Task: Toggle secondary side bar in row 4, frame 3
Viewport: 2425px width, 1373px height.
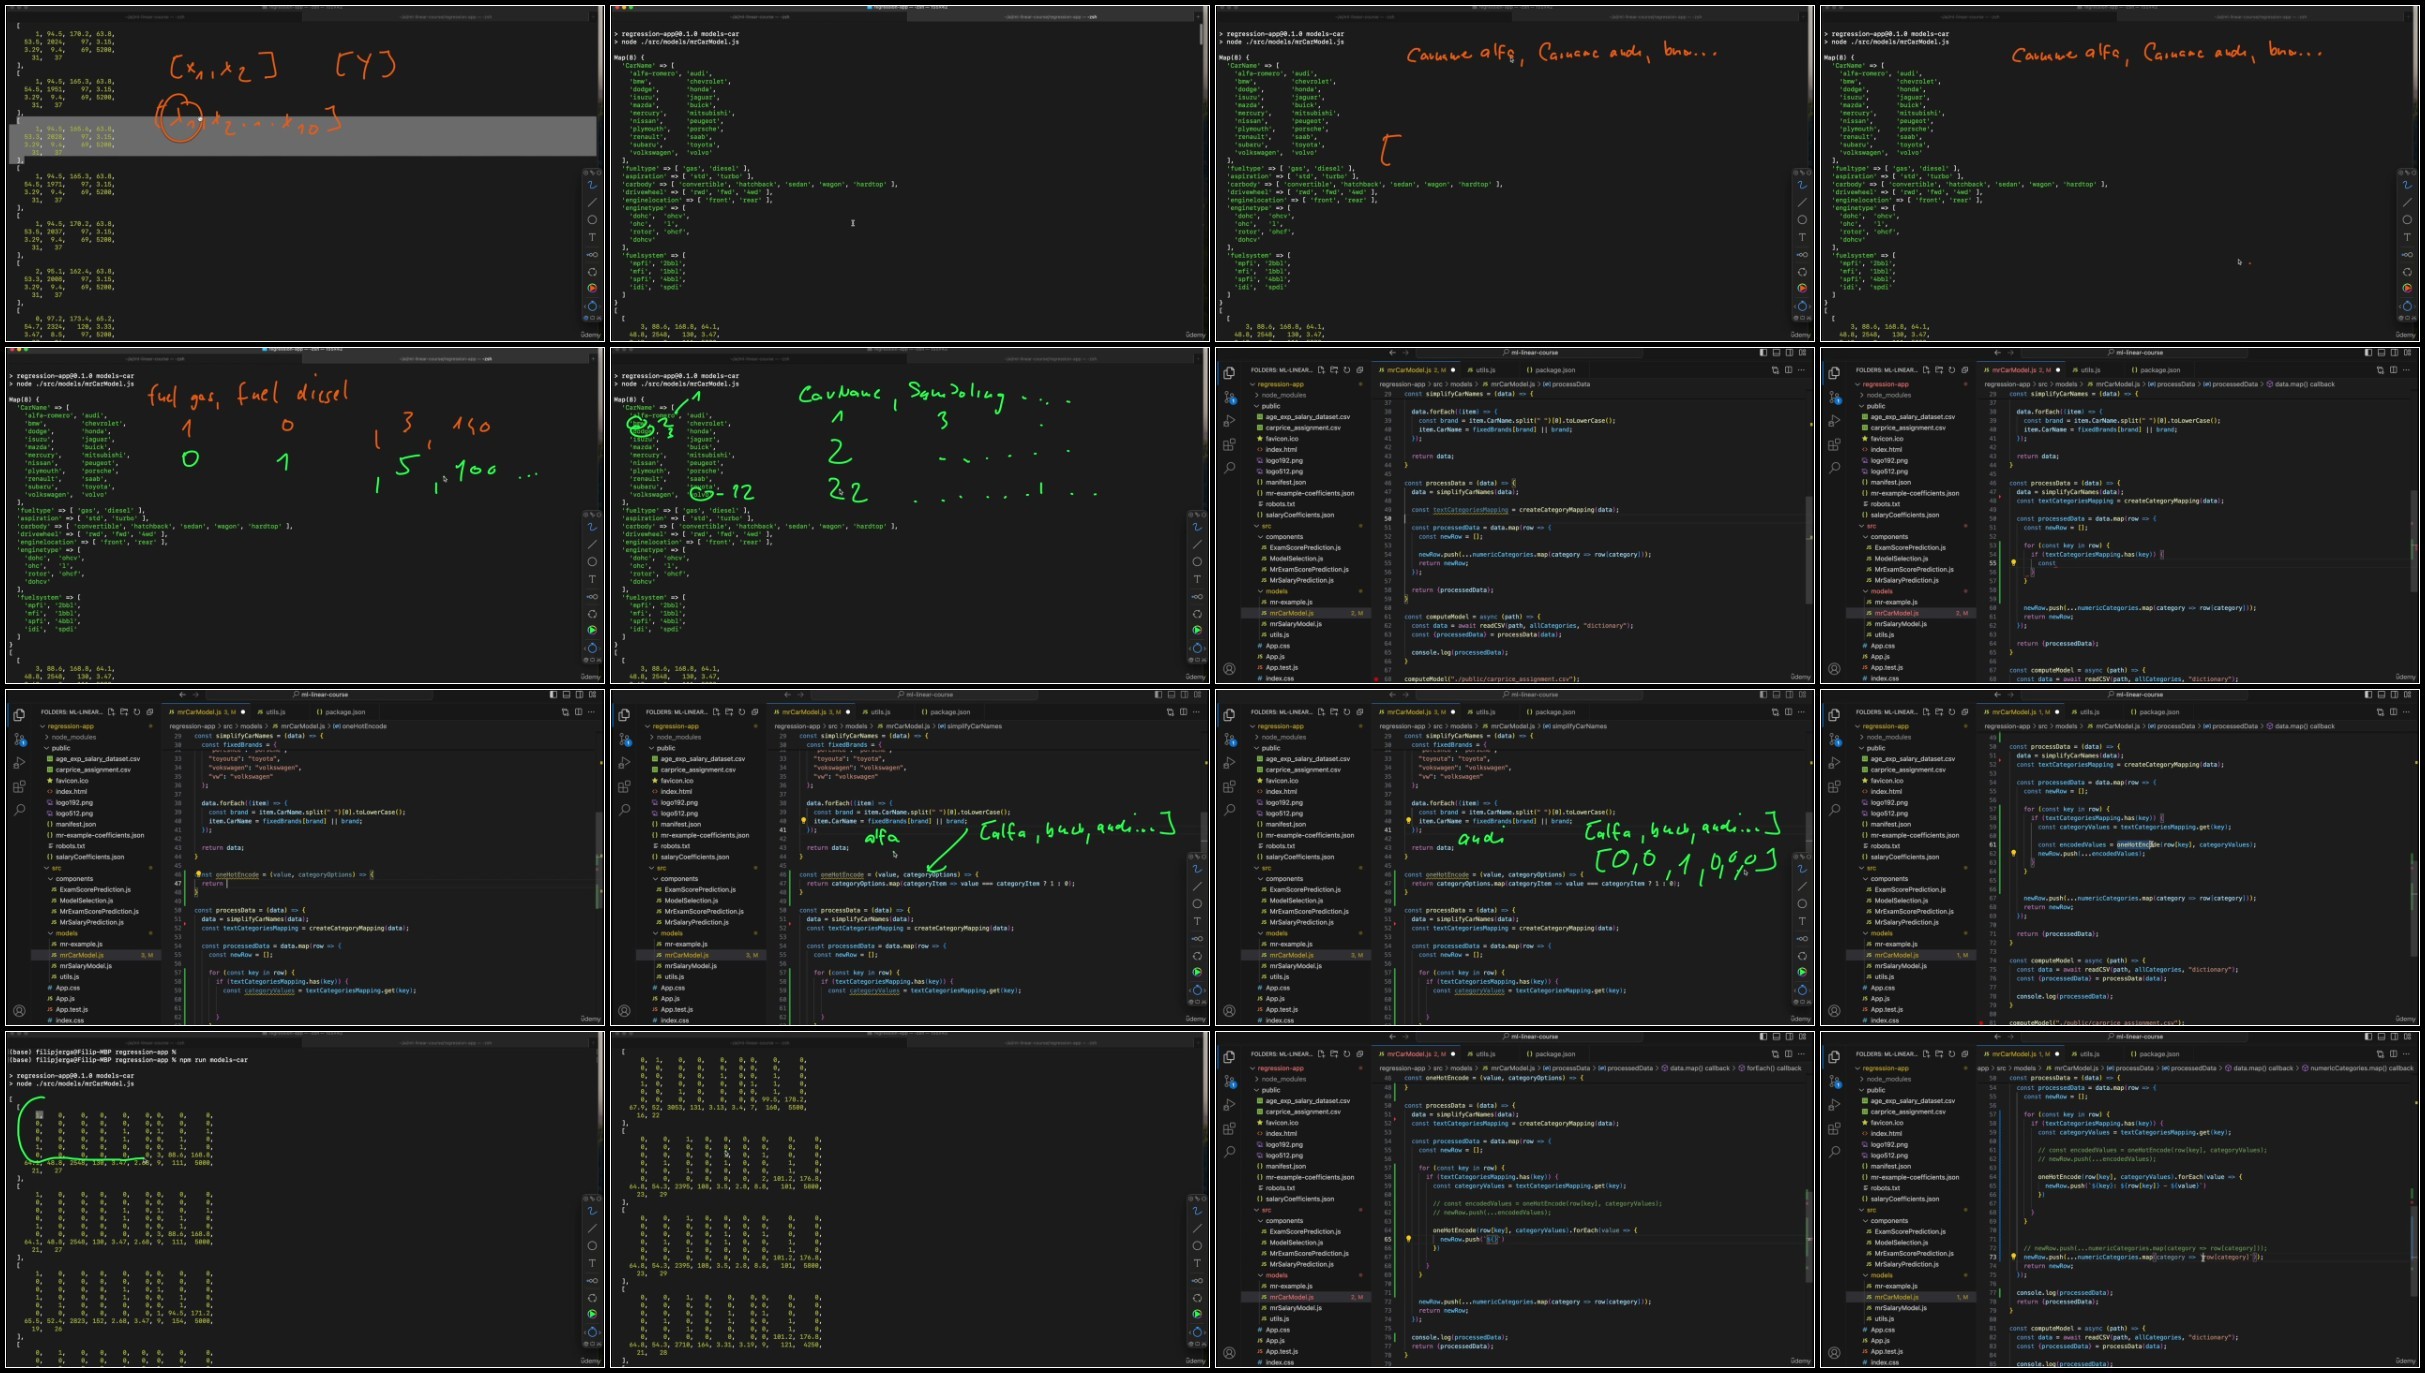Action: [1787, 1036]
